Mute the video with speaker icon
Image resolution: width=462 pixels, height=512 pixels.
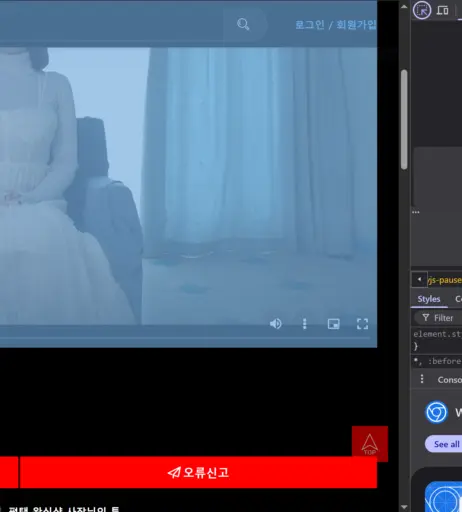point(276,324)
